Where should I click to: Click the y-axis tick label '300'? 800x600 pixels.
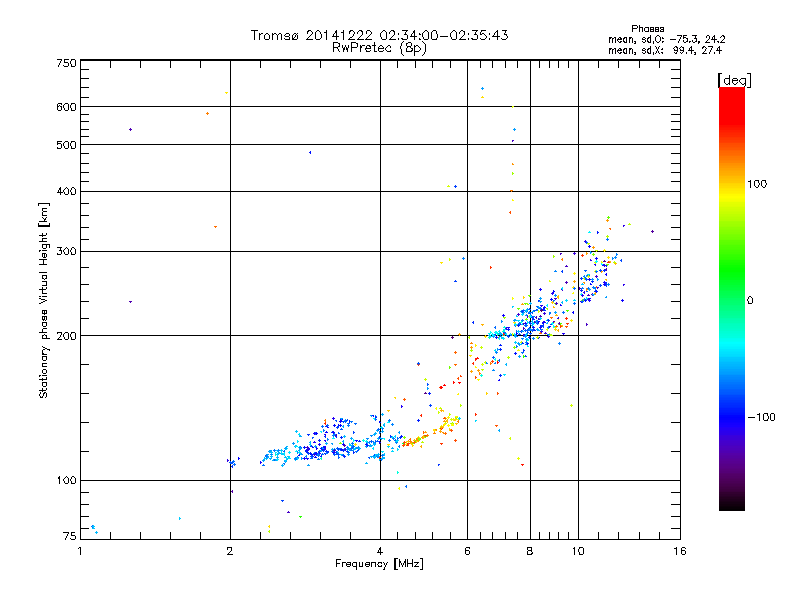click(x=66, y=251)
